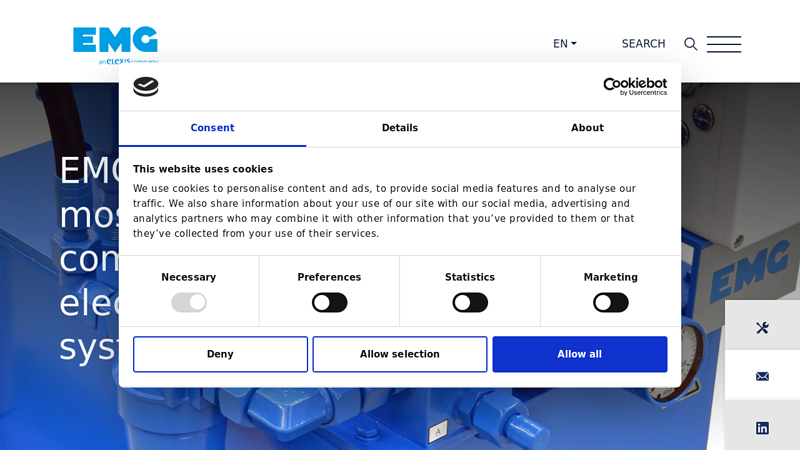Click the search magnifier icon

click(x=690, y=44)
